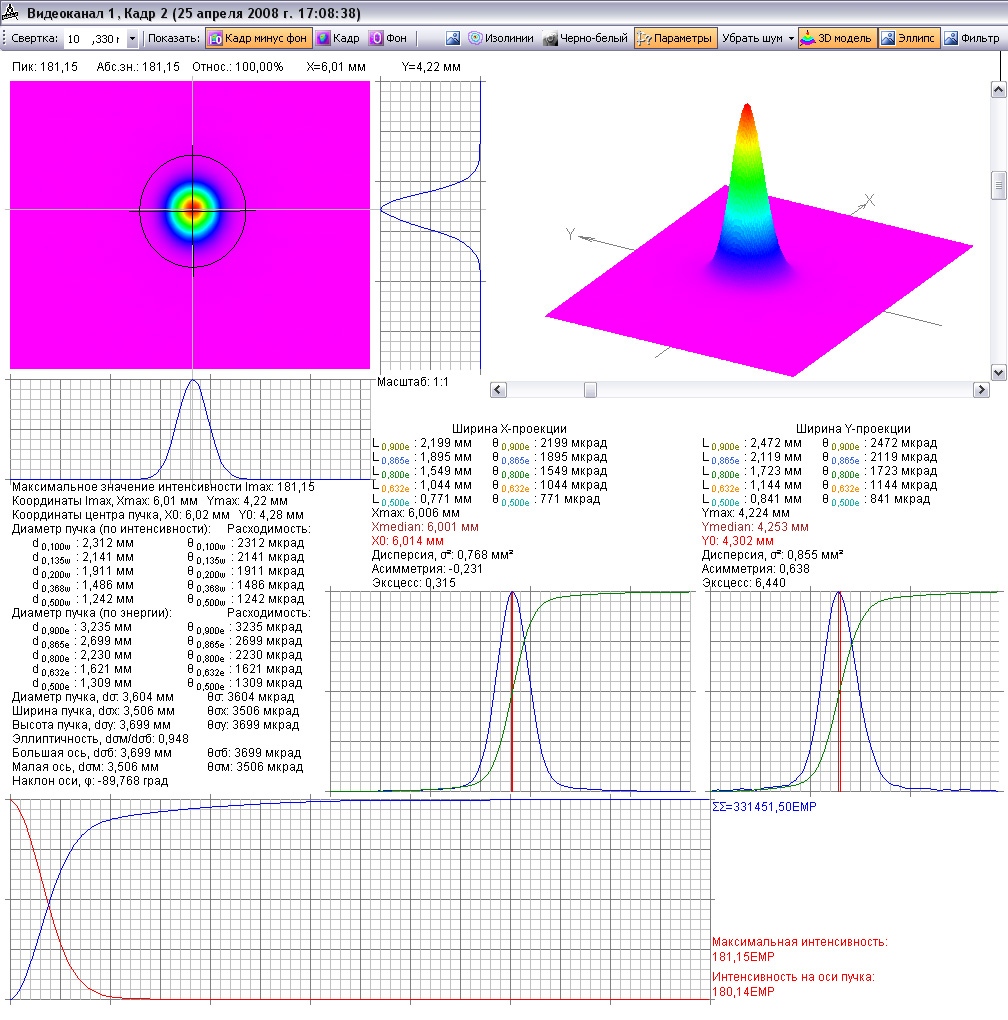Open the Фильтр tool
The width and height of the screenshot is (1008, 1020).
point(972,38)
